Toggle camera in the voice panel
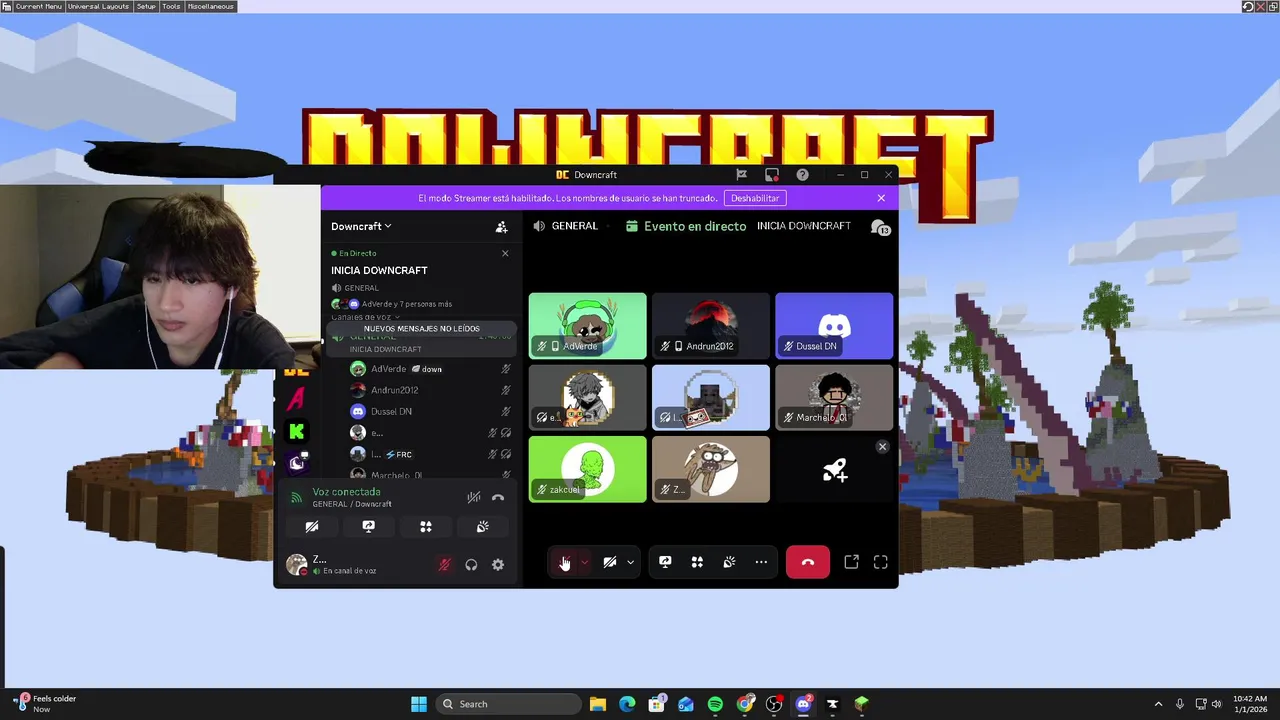The image size is (1280, 720). [312, 526]
